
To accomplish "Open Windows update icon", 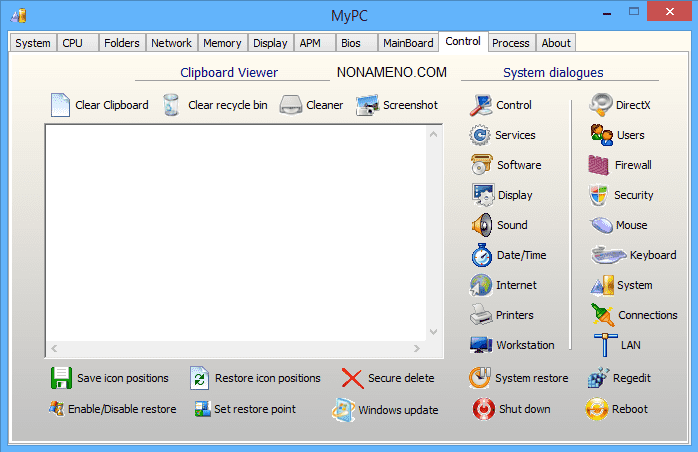I will (343, 409).
